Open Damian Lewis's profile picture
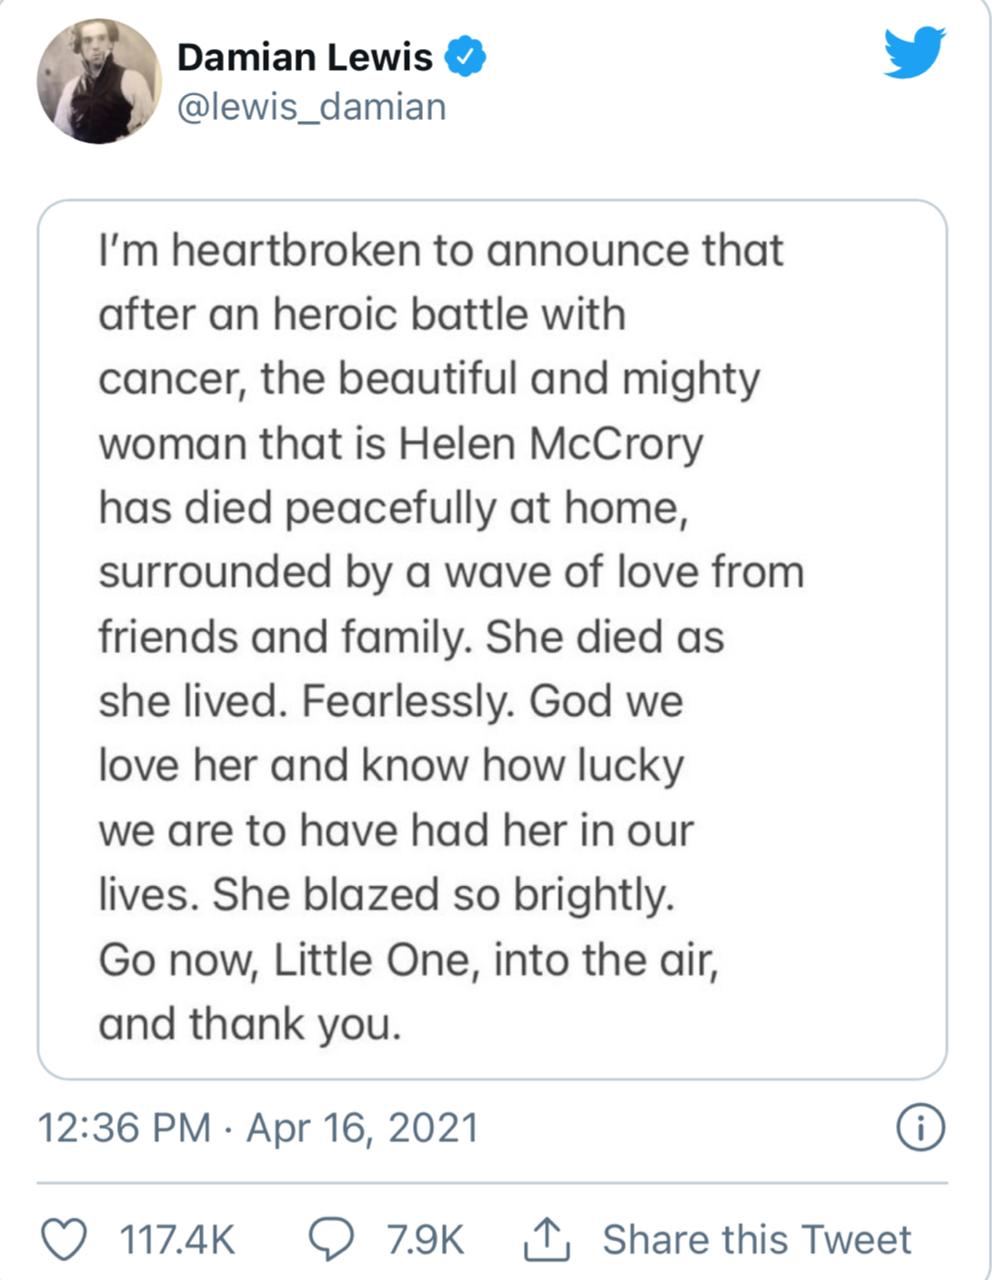This screenshot has width=992, height=1280. (99, 81)
